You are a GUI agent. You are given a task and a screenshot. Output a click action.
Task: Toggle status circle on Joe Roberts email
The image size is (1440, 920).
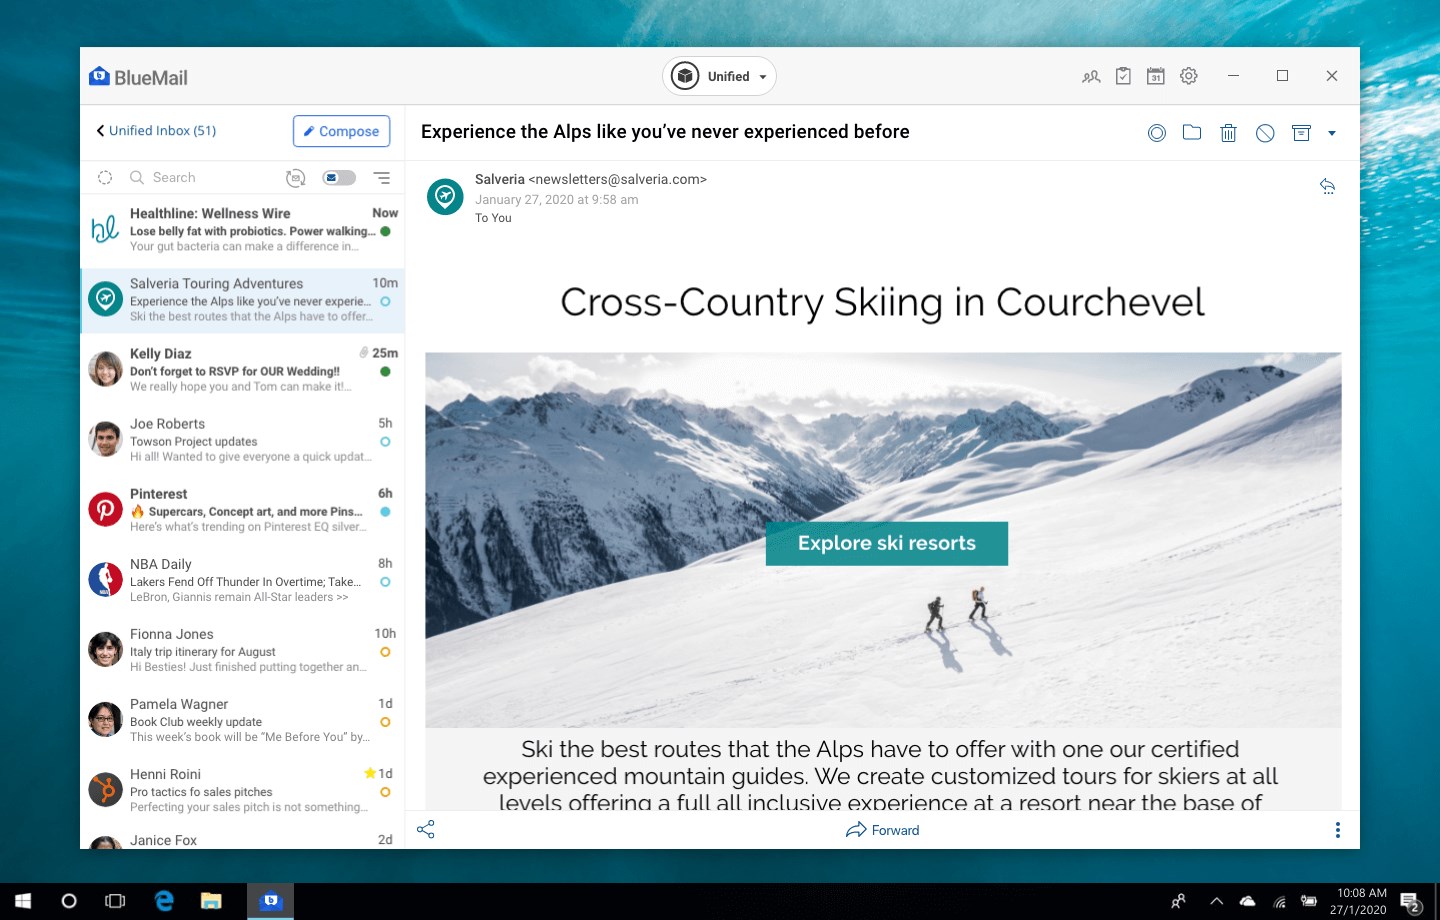point(385,441)
